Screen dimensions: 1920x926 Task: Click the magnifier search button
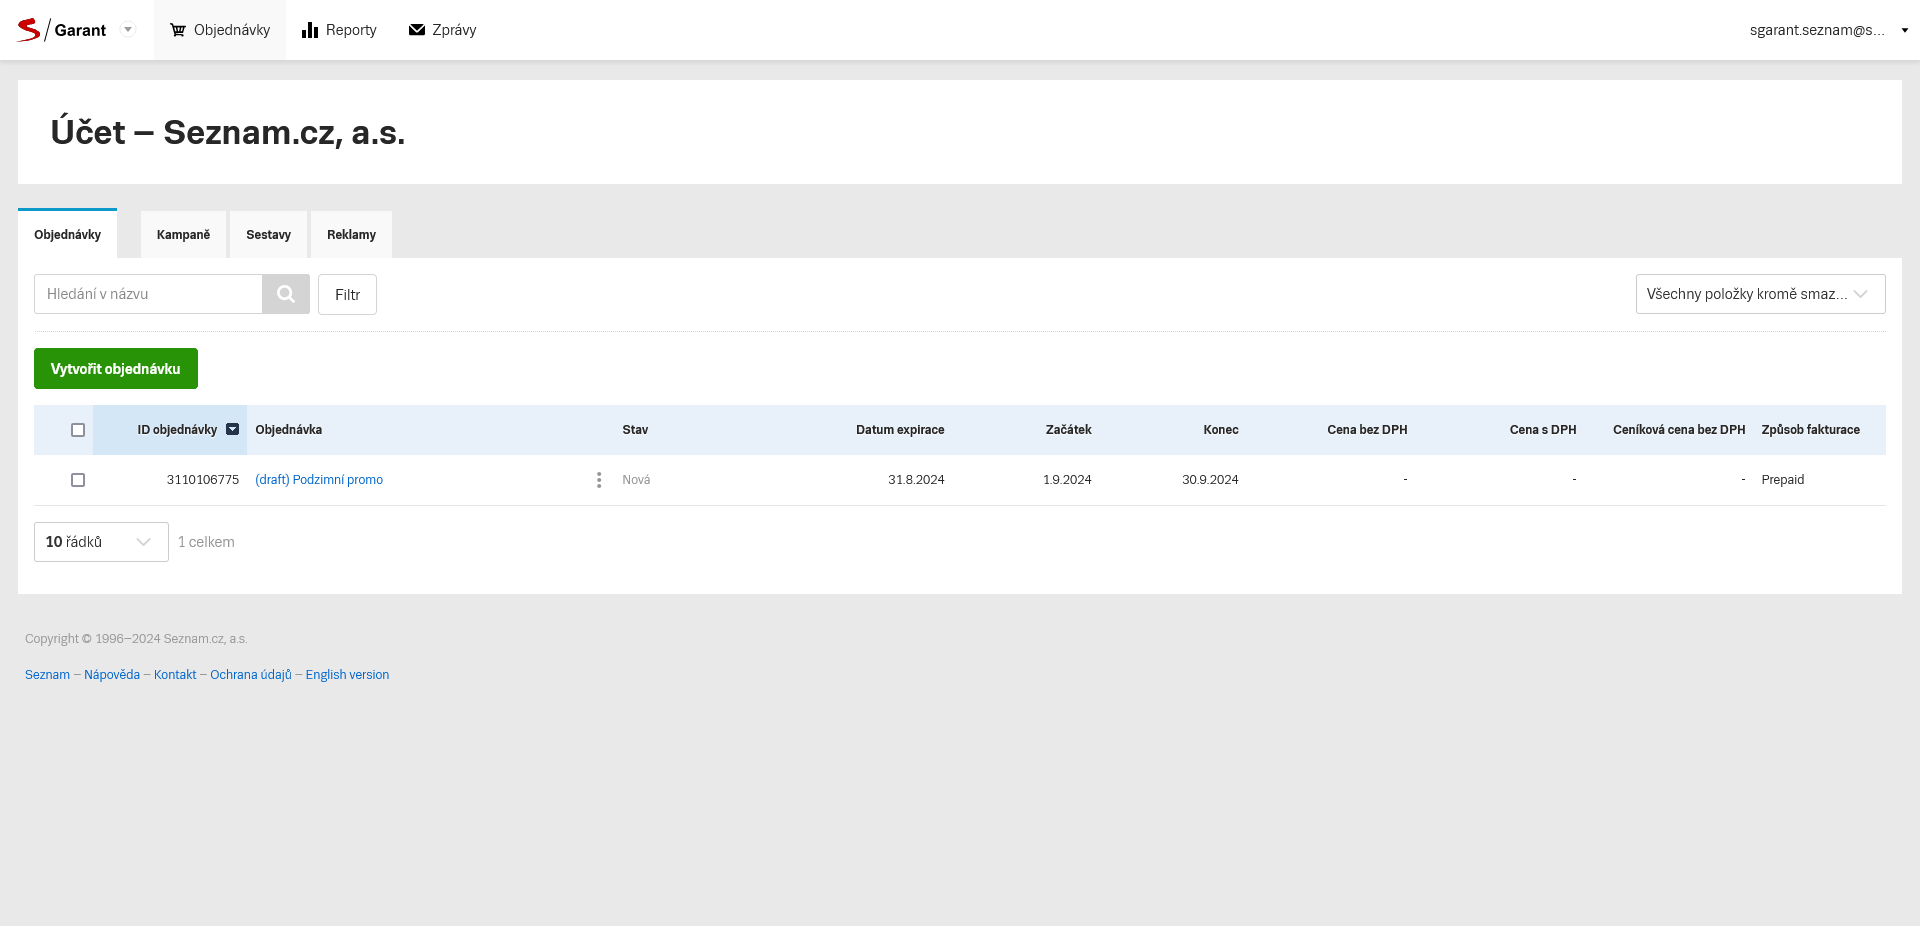coord(286,294)
